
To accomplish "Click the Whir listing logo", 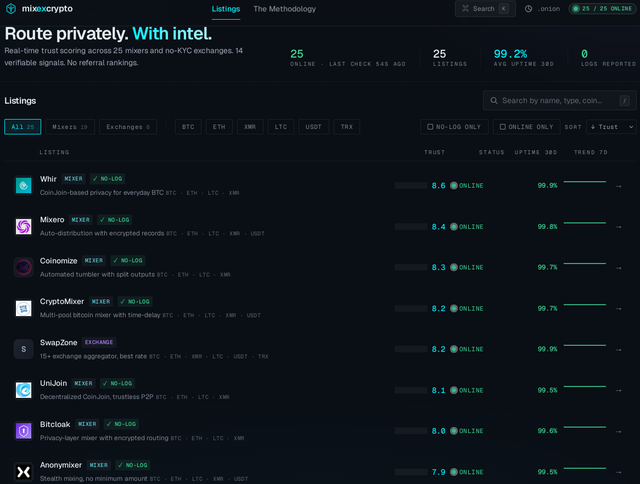I will click(x=24, y=186).
